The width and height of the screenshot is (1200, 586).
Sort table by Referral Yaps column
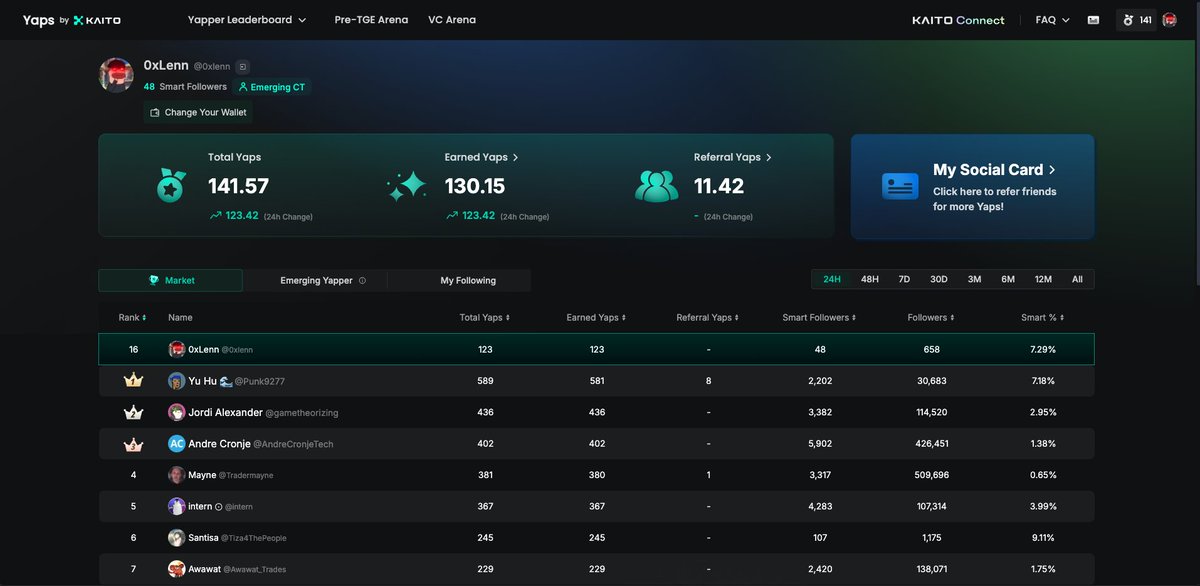[708, 318]
